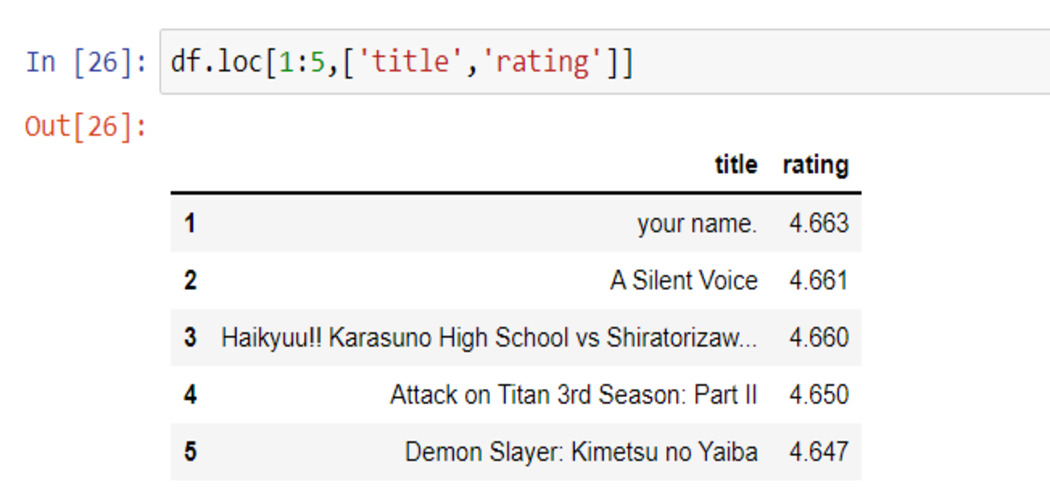Click the title column header
1050x502 pixels.
736,165
